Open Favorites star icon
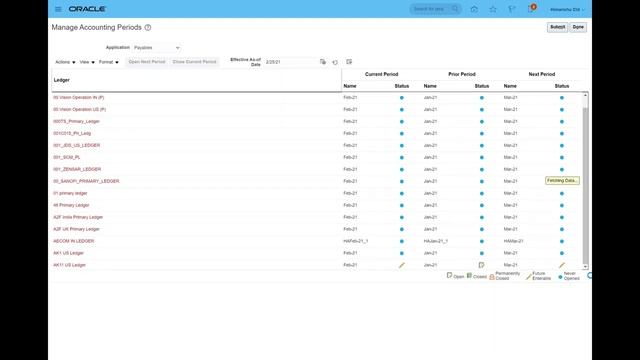This screenshot has height=360, width=640. (493, 9)
